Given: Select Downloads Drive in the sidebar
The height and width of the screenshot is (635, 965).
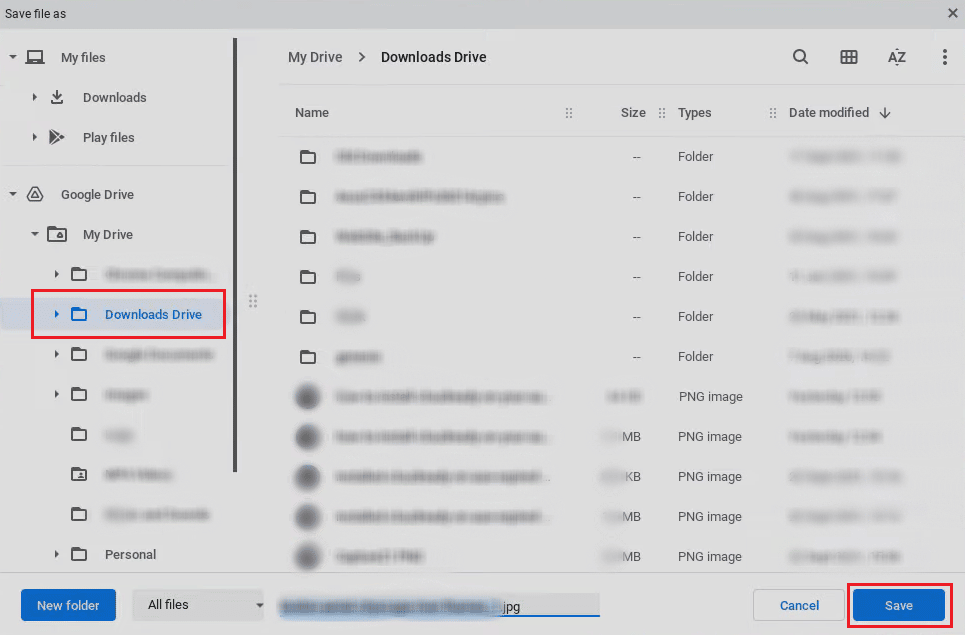Looking at the screenshot, I should (x=153, y=314).
